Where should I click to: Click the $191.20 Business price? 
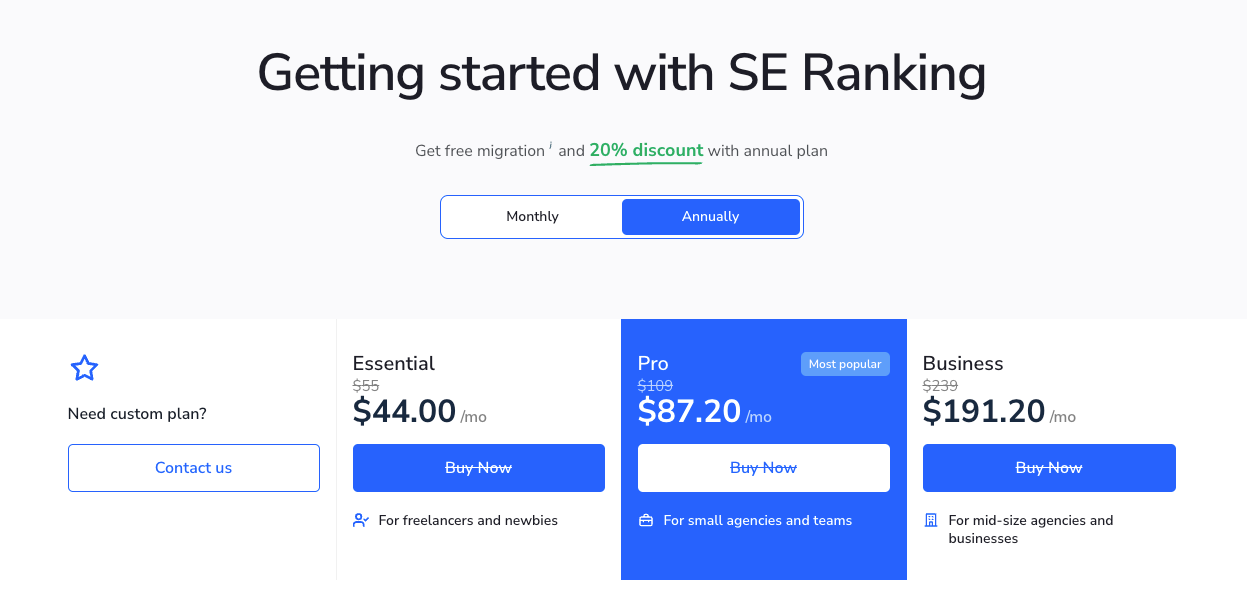(984, 411)
